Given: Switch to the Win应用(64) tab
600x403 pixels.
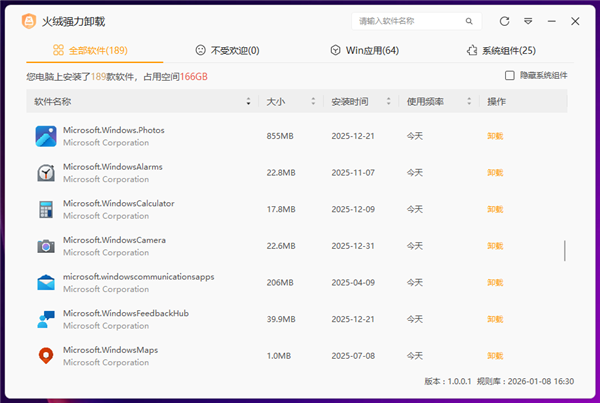Looking at the screenshot, I should tap(365, 50).
